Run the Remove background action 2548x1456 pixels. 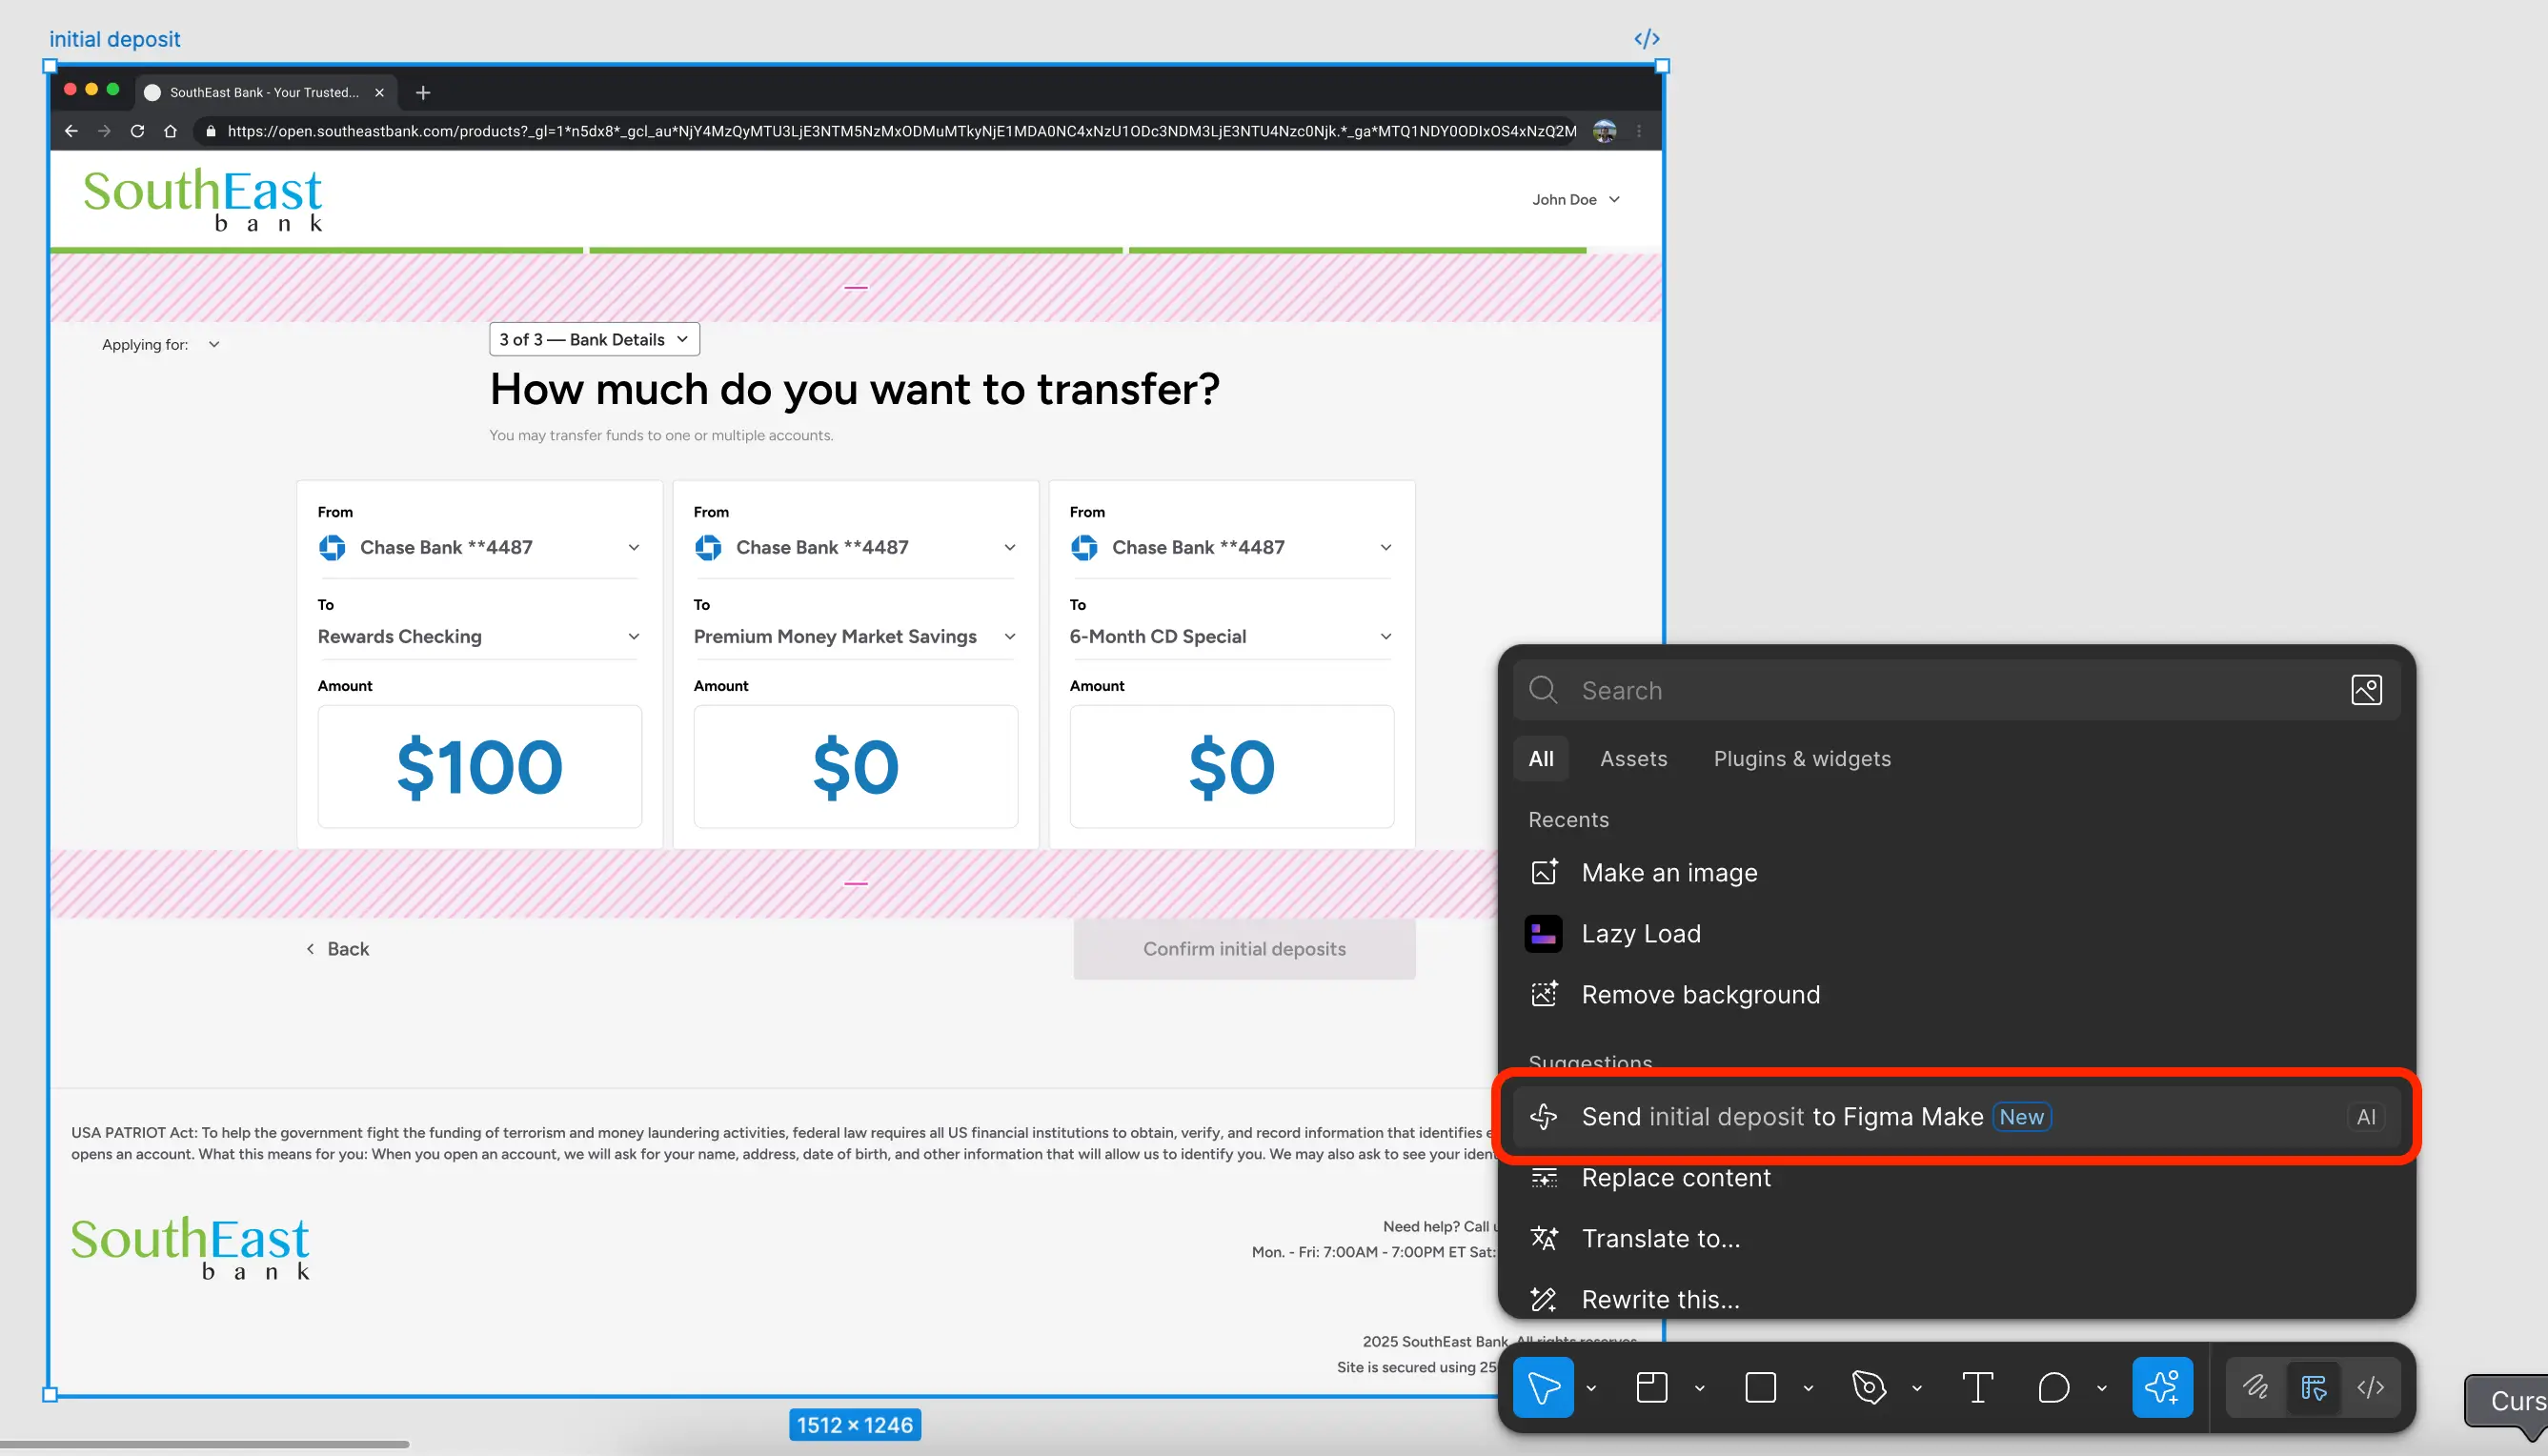(x=1700, y=994)
